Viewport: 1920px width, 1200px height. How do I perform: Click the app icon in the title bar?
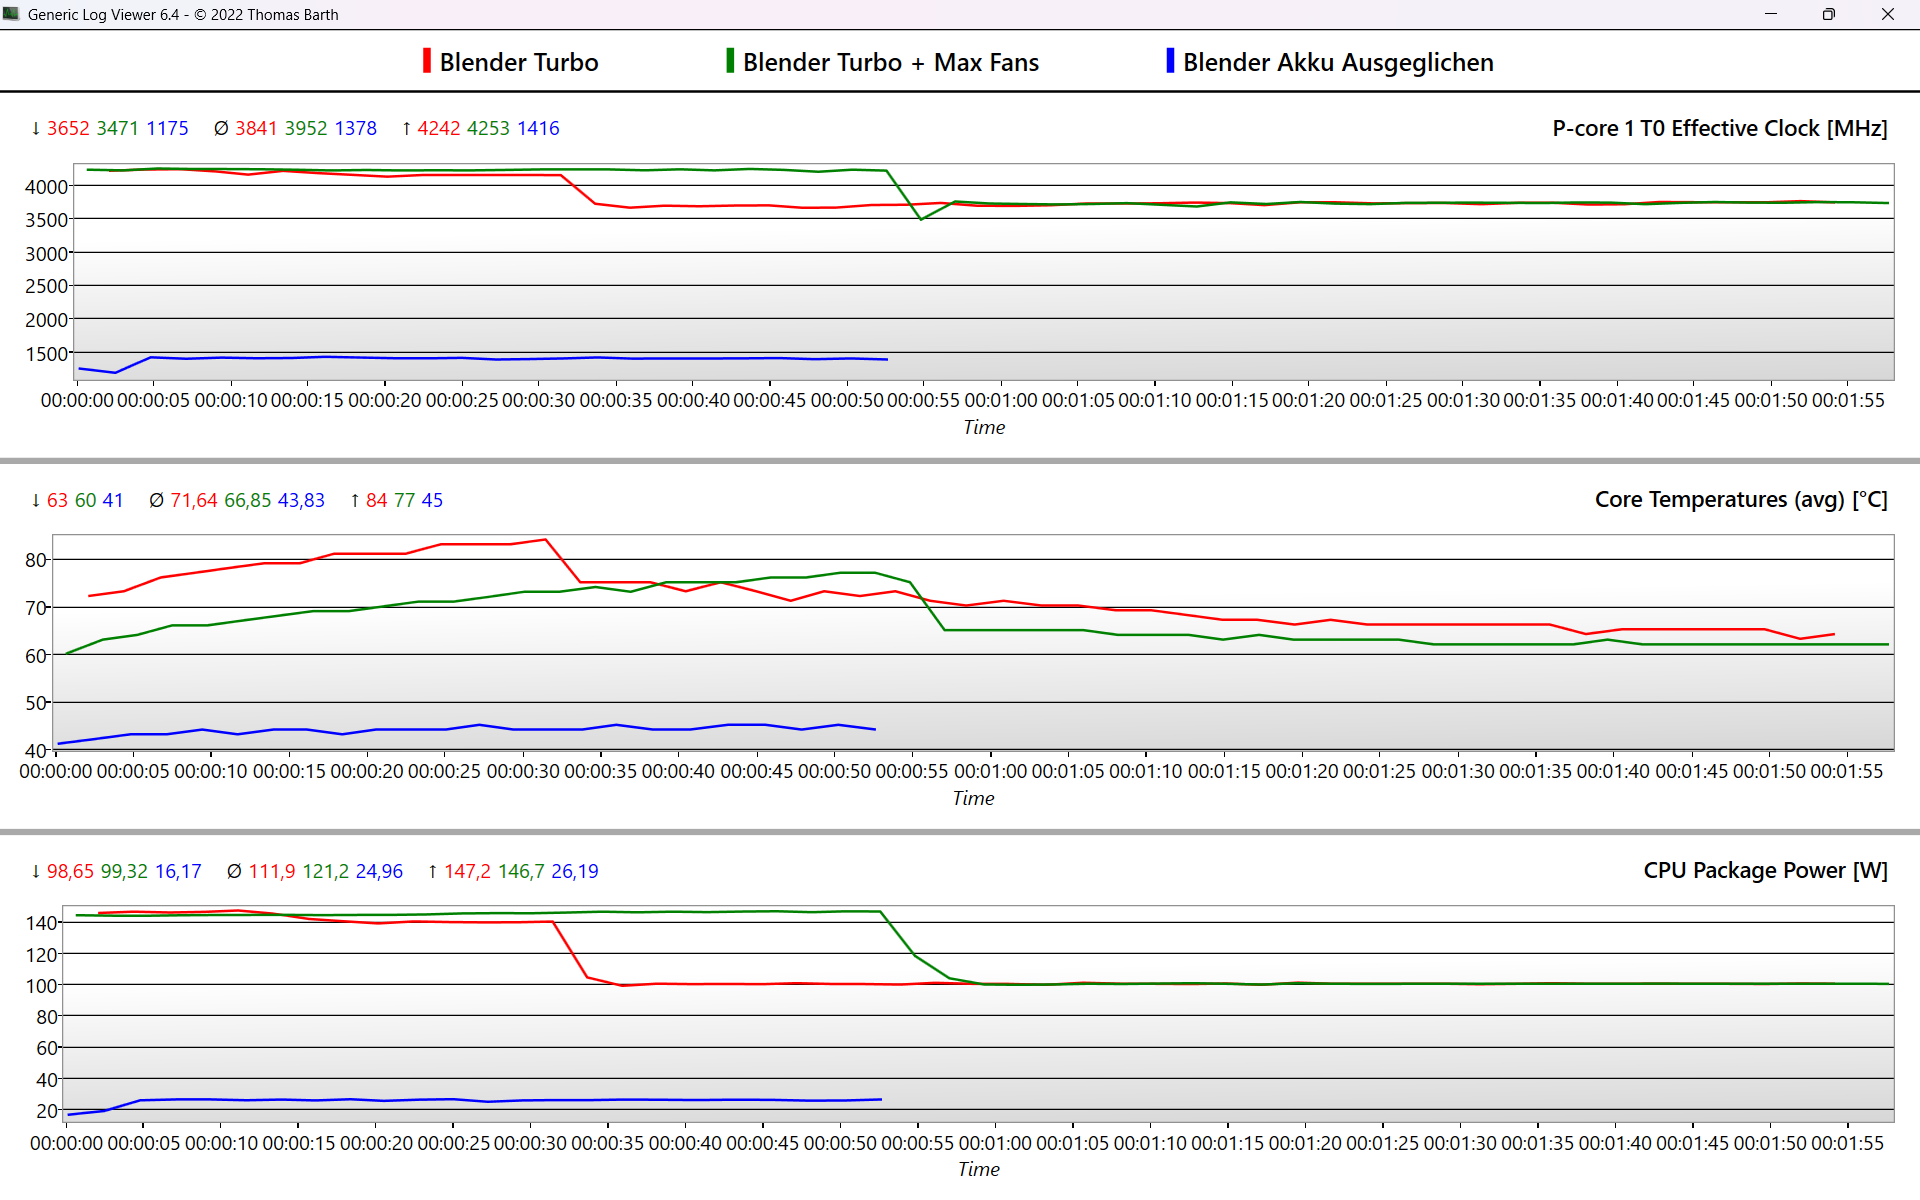tap(12, 14)
